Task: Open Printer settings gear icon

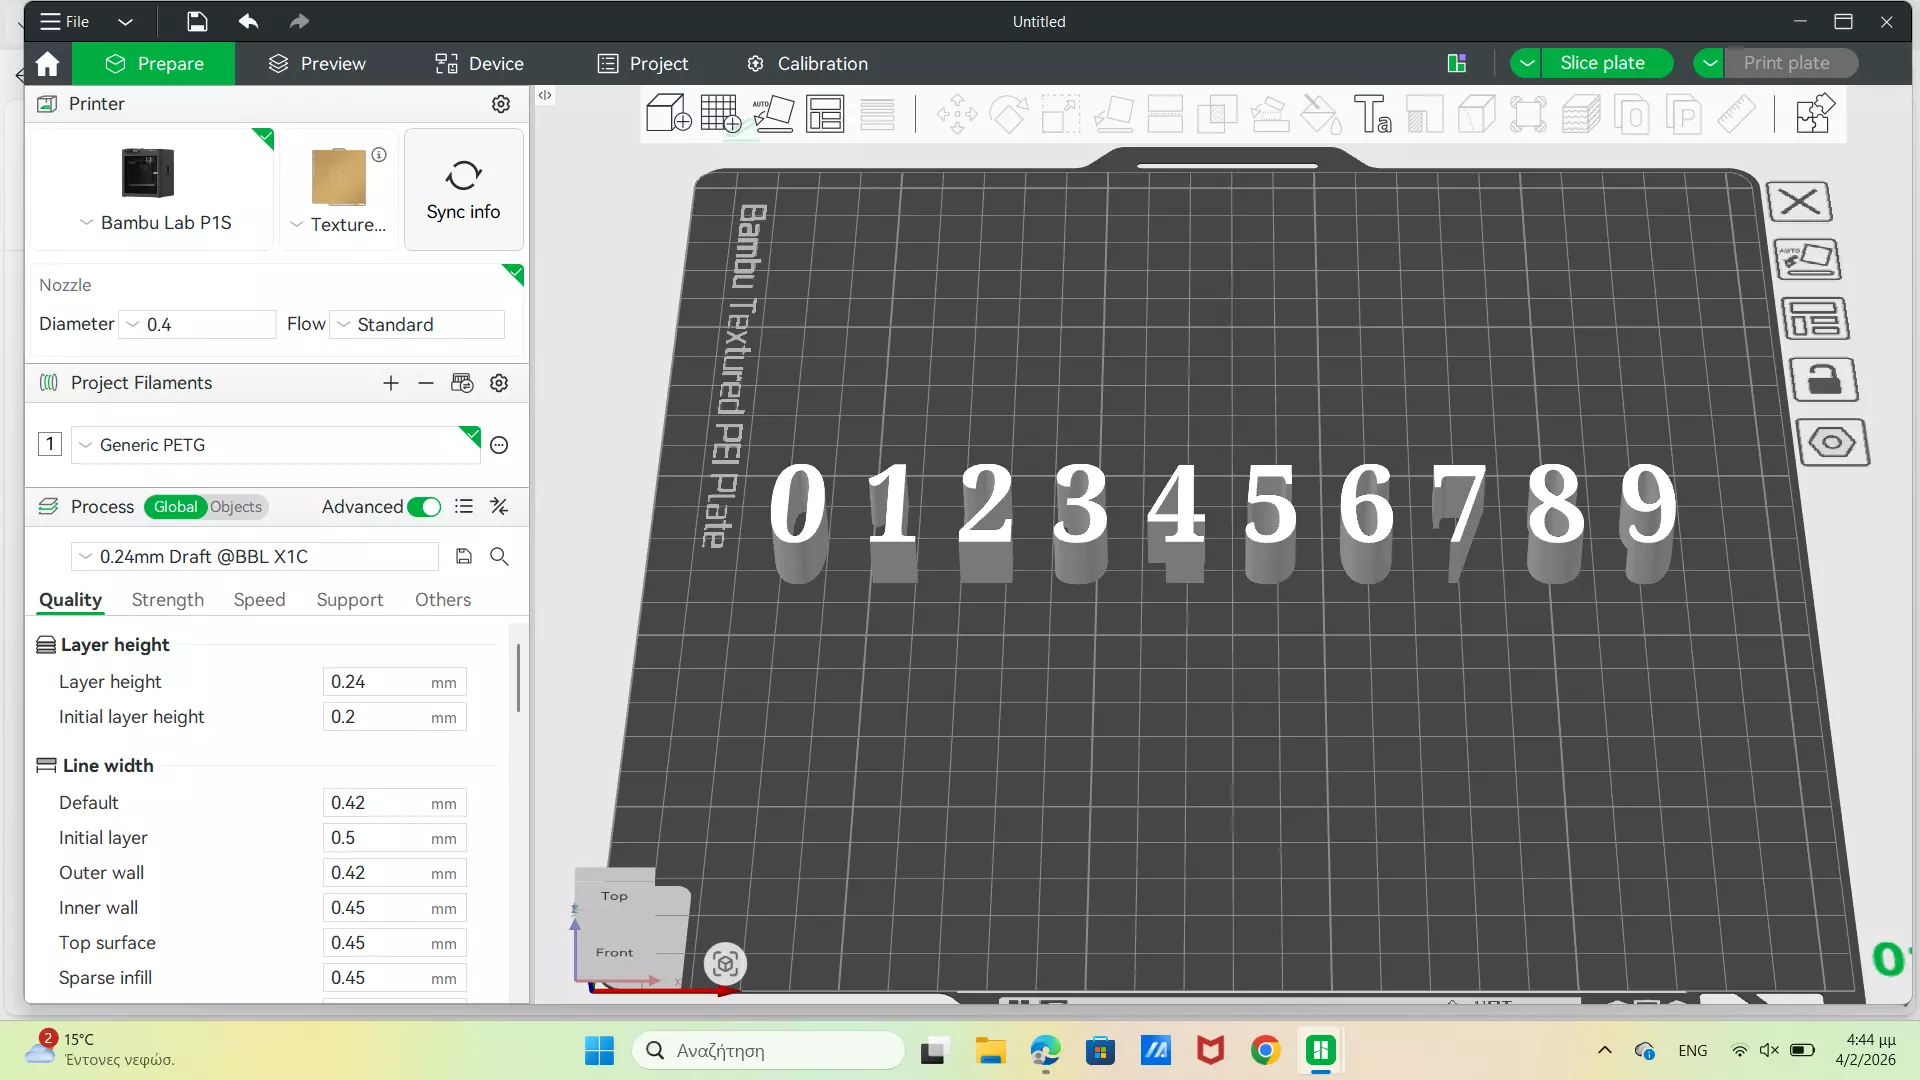Action: [x=501, y=104]
